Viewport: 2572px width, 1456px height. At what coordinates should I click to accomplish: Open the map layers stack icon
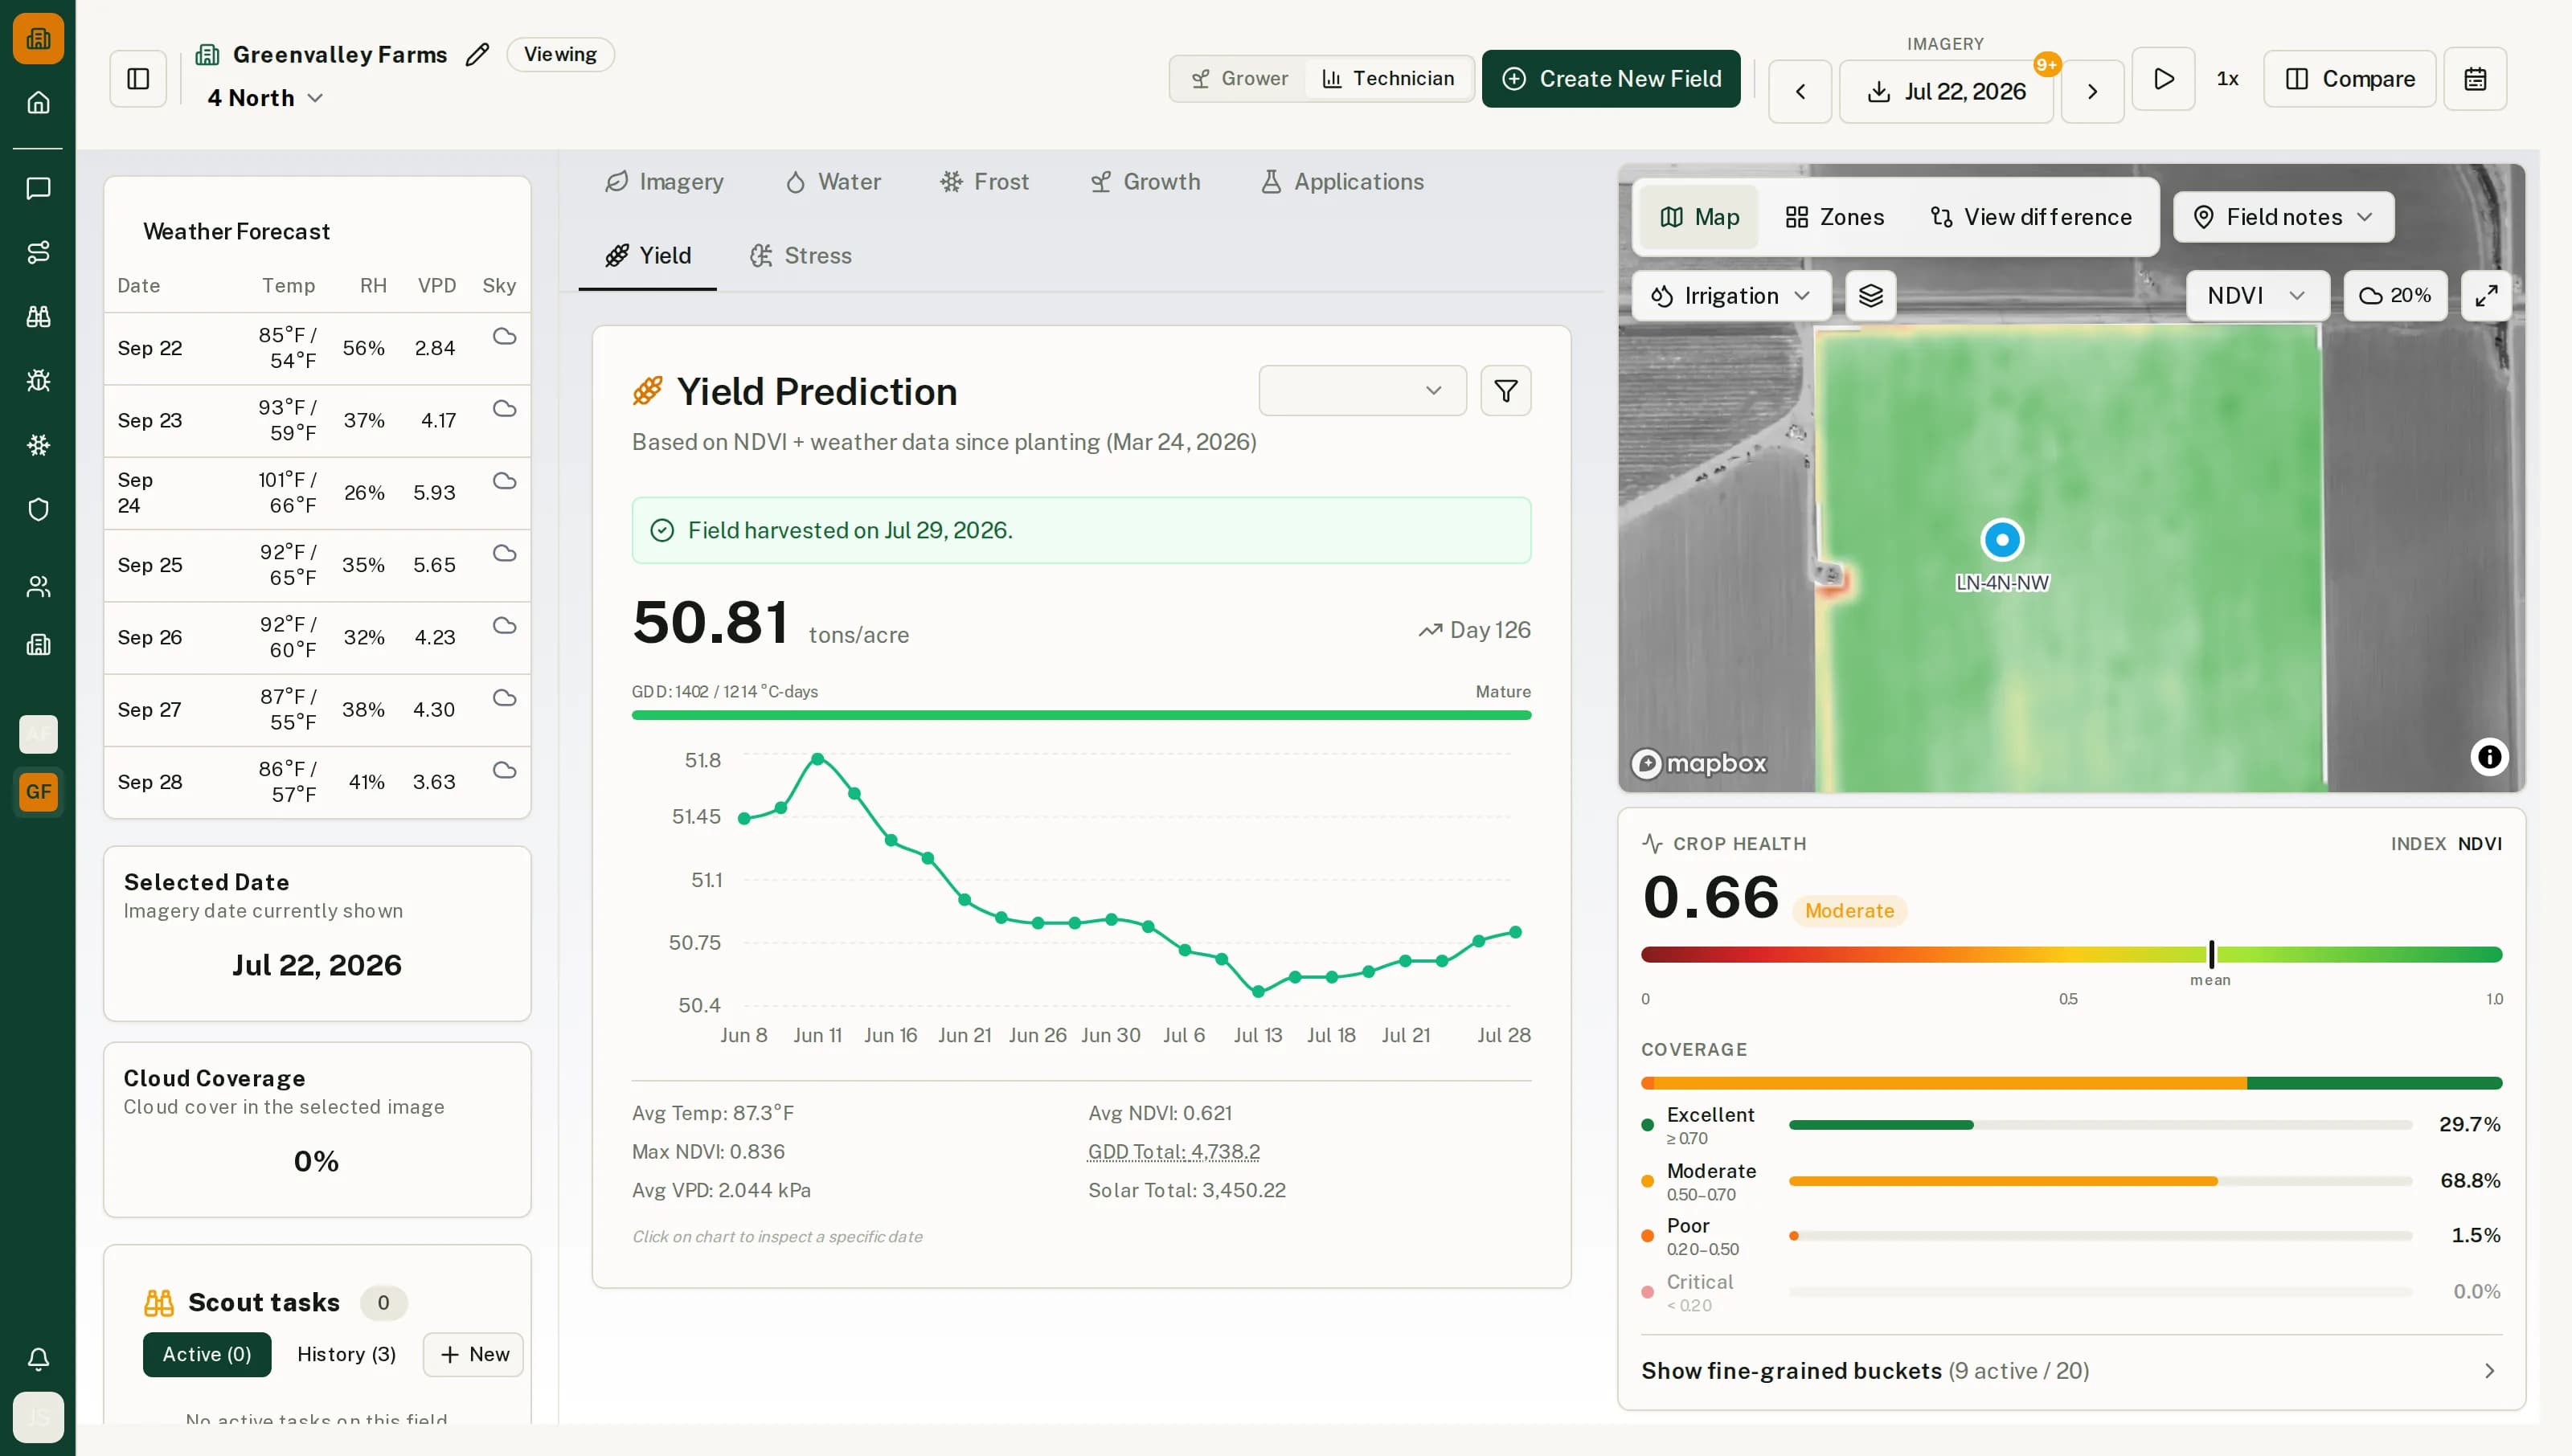tap(1870, 295)
